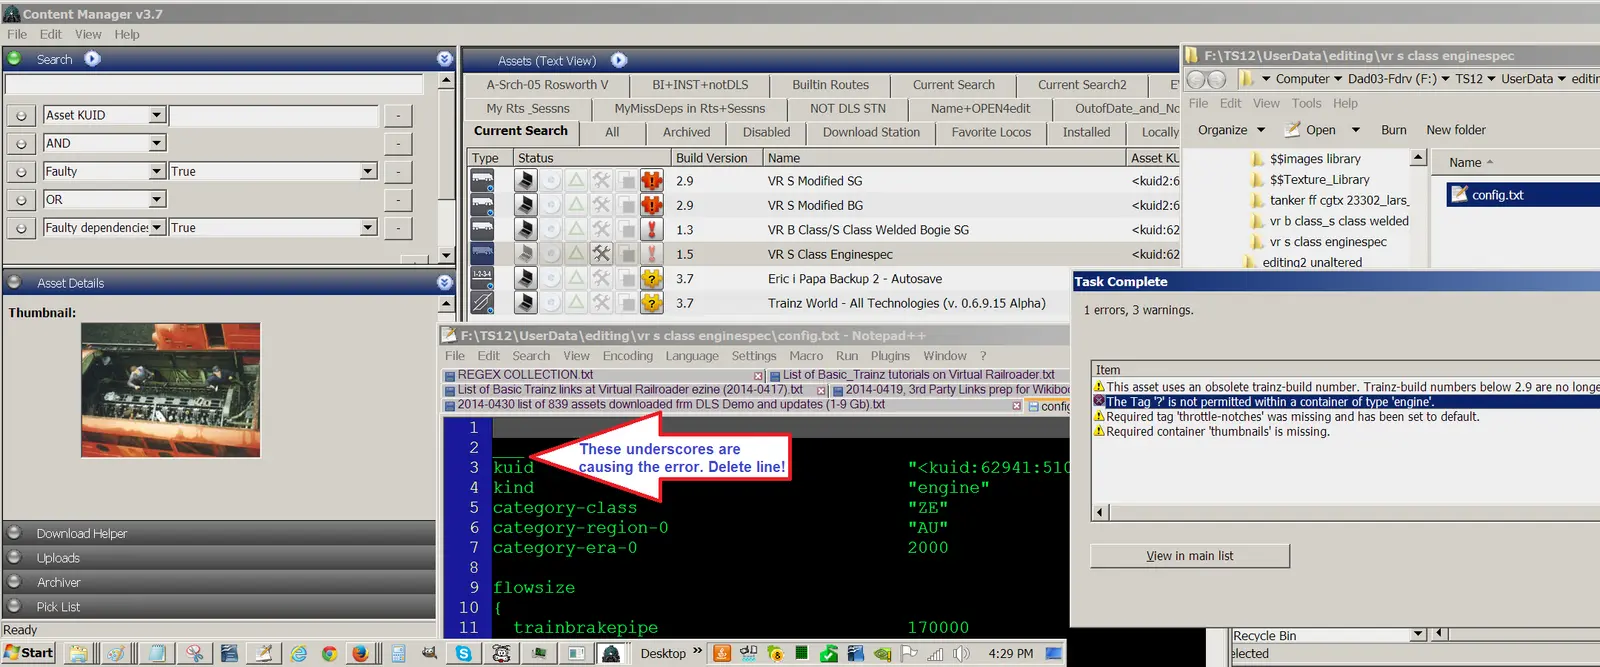1600x667 pixels.
Task: Click the faulty status icon for VR S Modified SG
Action: (x=652, y=181)
